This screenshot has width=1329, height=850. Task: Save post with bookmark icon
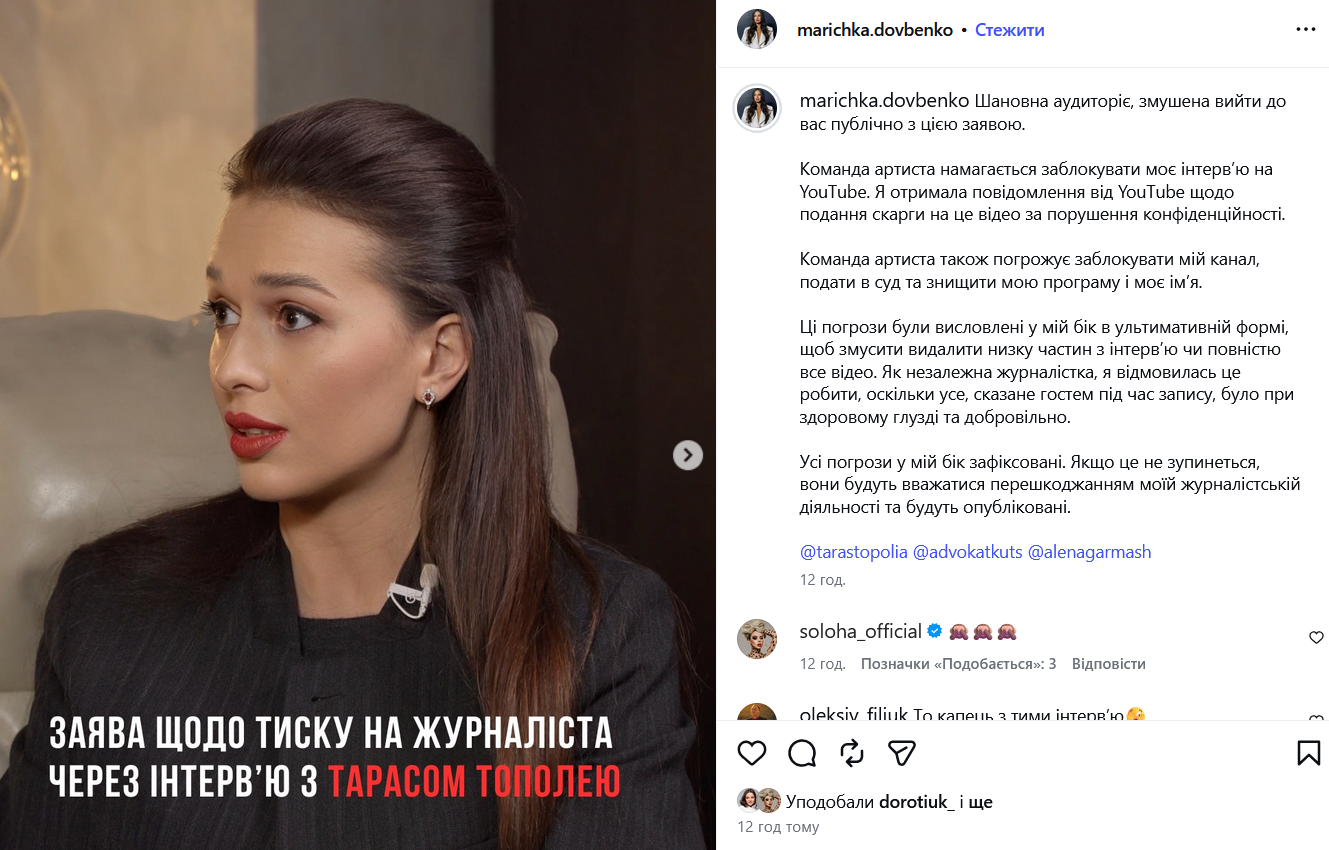click(x=1309, y=753)
